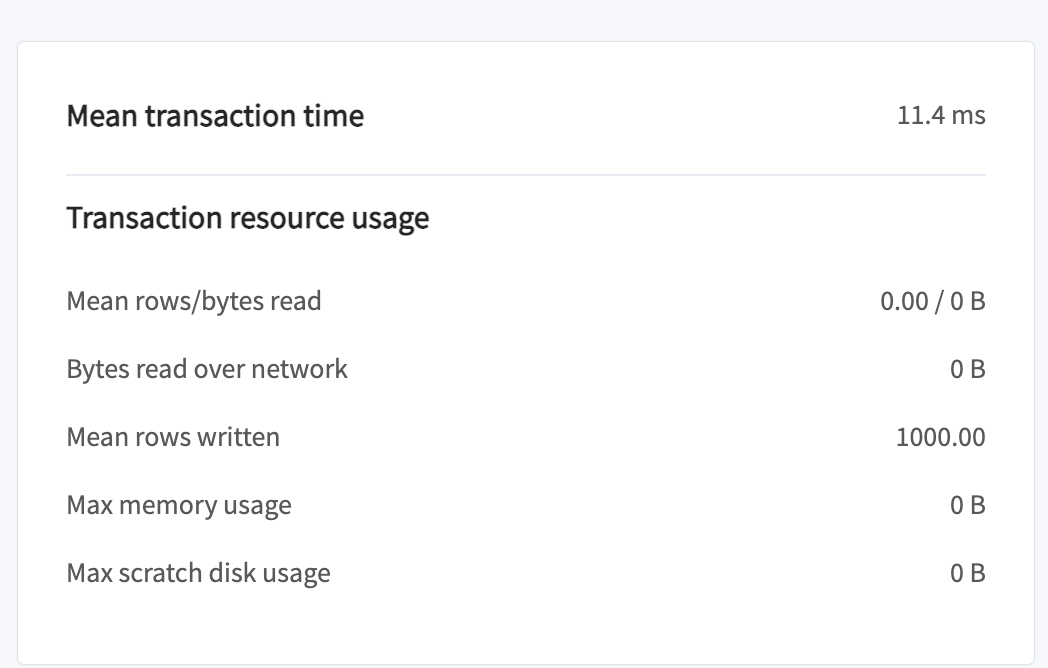The image size is (1048, 668).
Task: Select the 11.4 ms value
Action: (941, 116)
